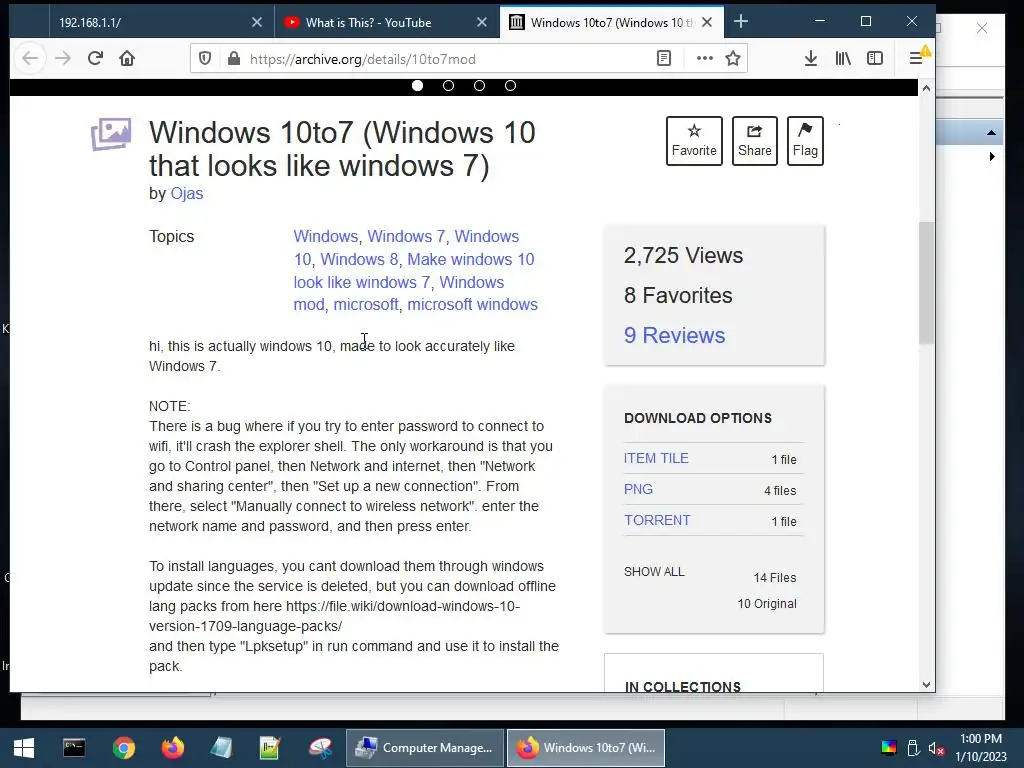This screenshot has height=768, width=1024.
Task: Download PNG files option
Action: (x=638, y=489)
